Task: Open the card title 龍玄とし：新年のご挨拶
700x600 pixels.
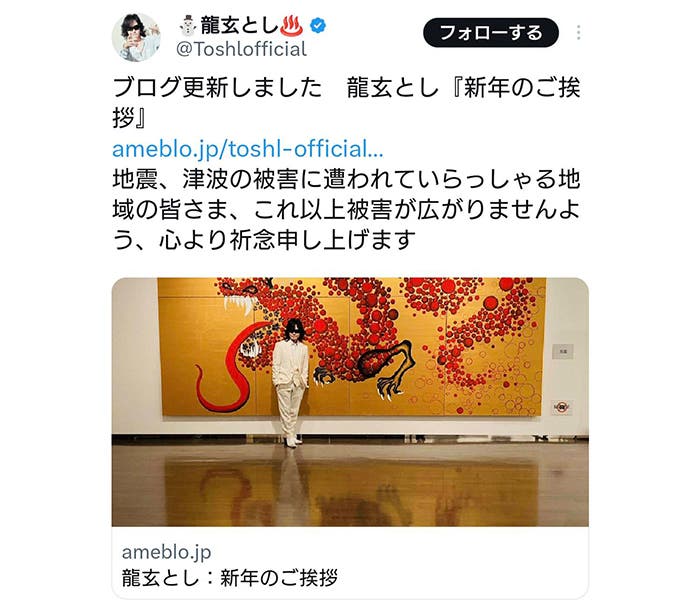Action: pyautogui.click(x=230, y=578)
